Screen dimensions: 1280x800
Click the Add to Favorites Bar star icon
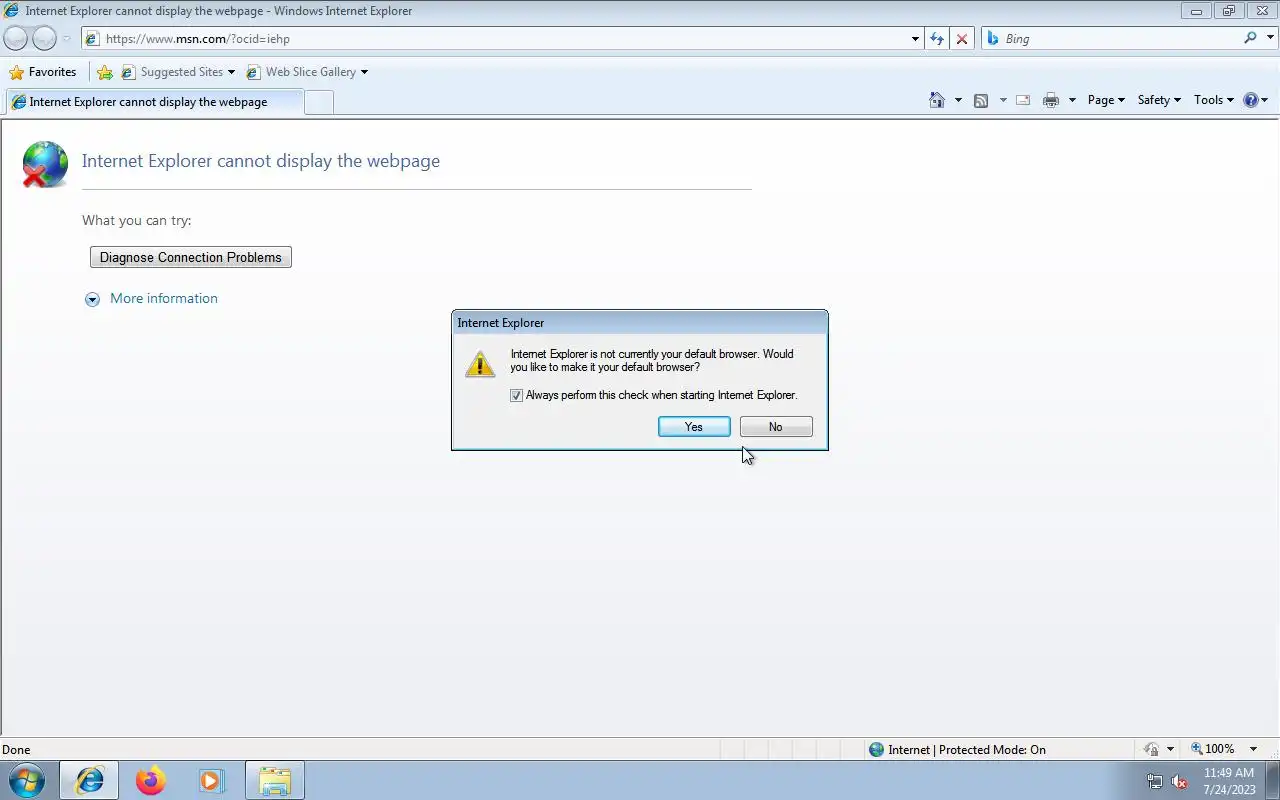(105, 72)
